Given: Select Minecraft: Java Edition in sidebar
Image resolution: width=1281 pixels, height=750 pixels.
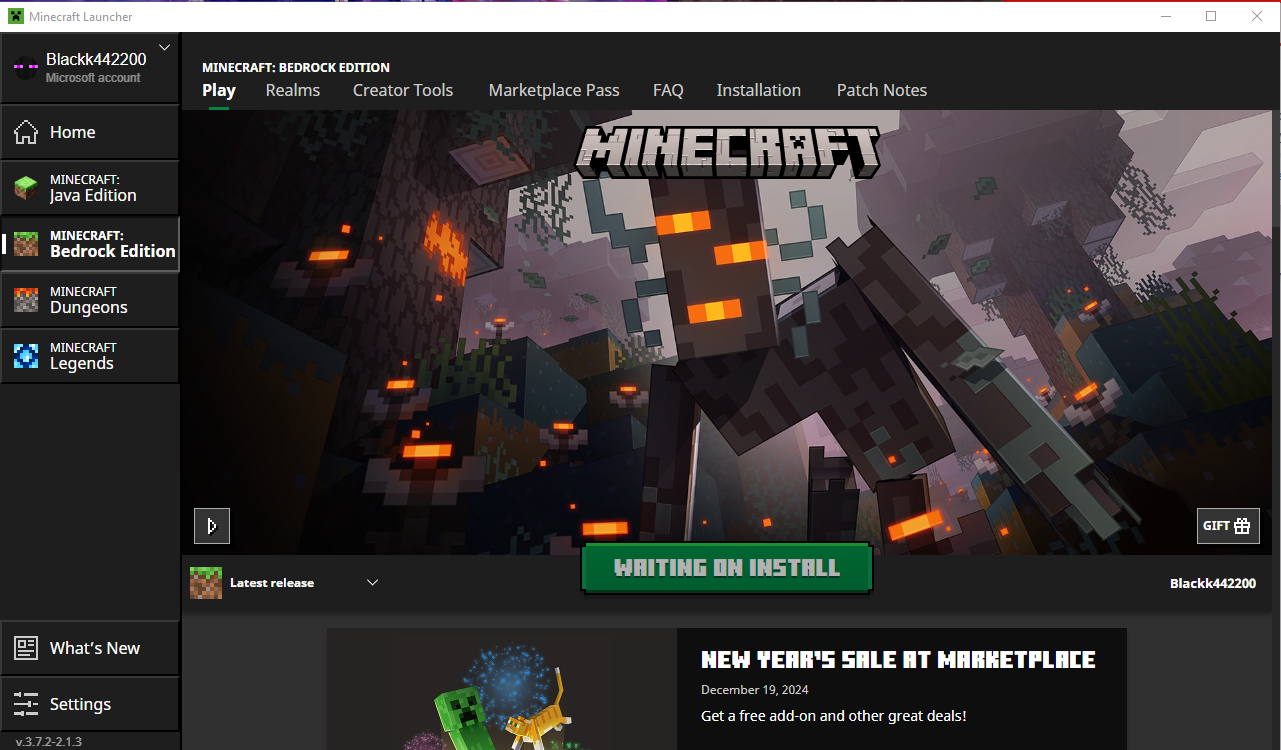Looking at the screenshot, I should coord(90,188).
